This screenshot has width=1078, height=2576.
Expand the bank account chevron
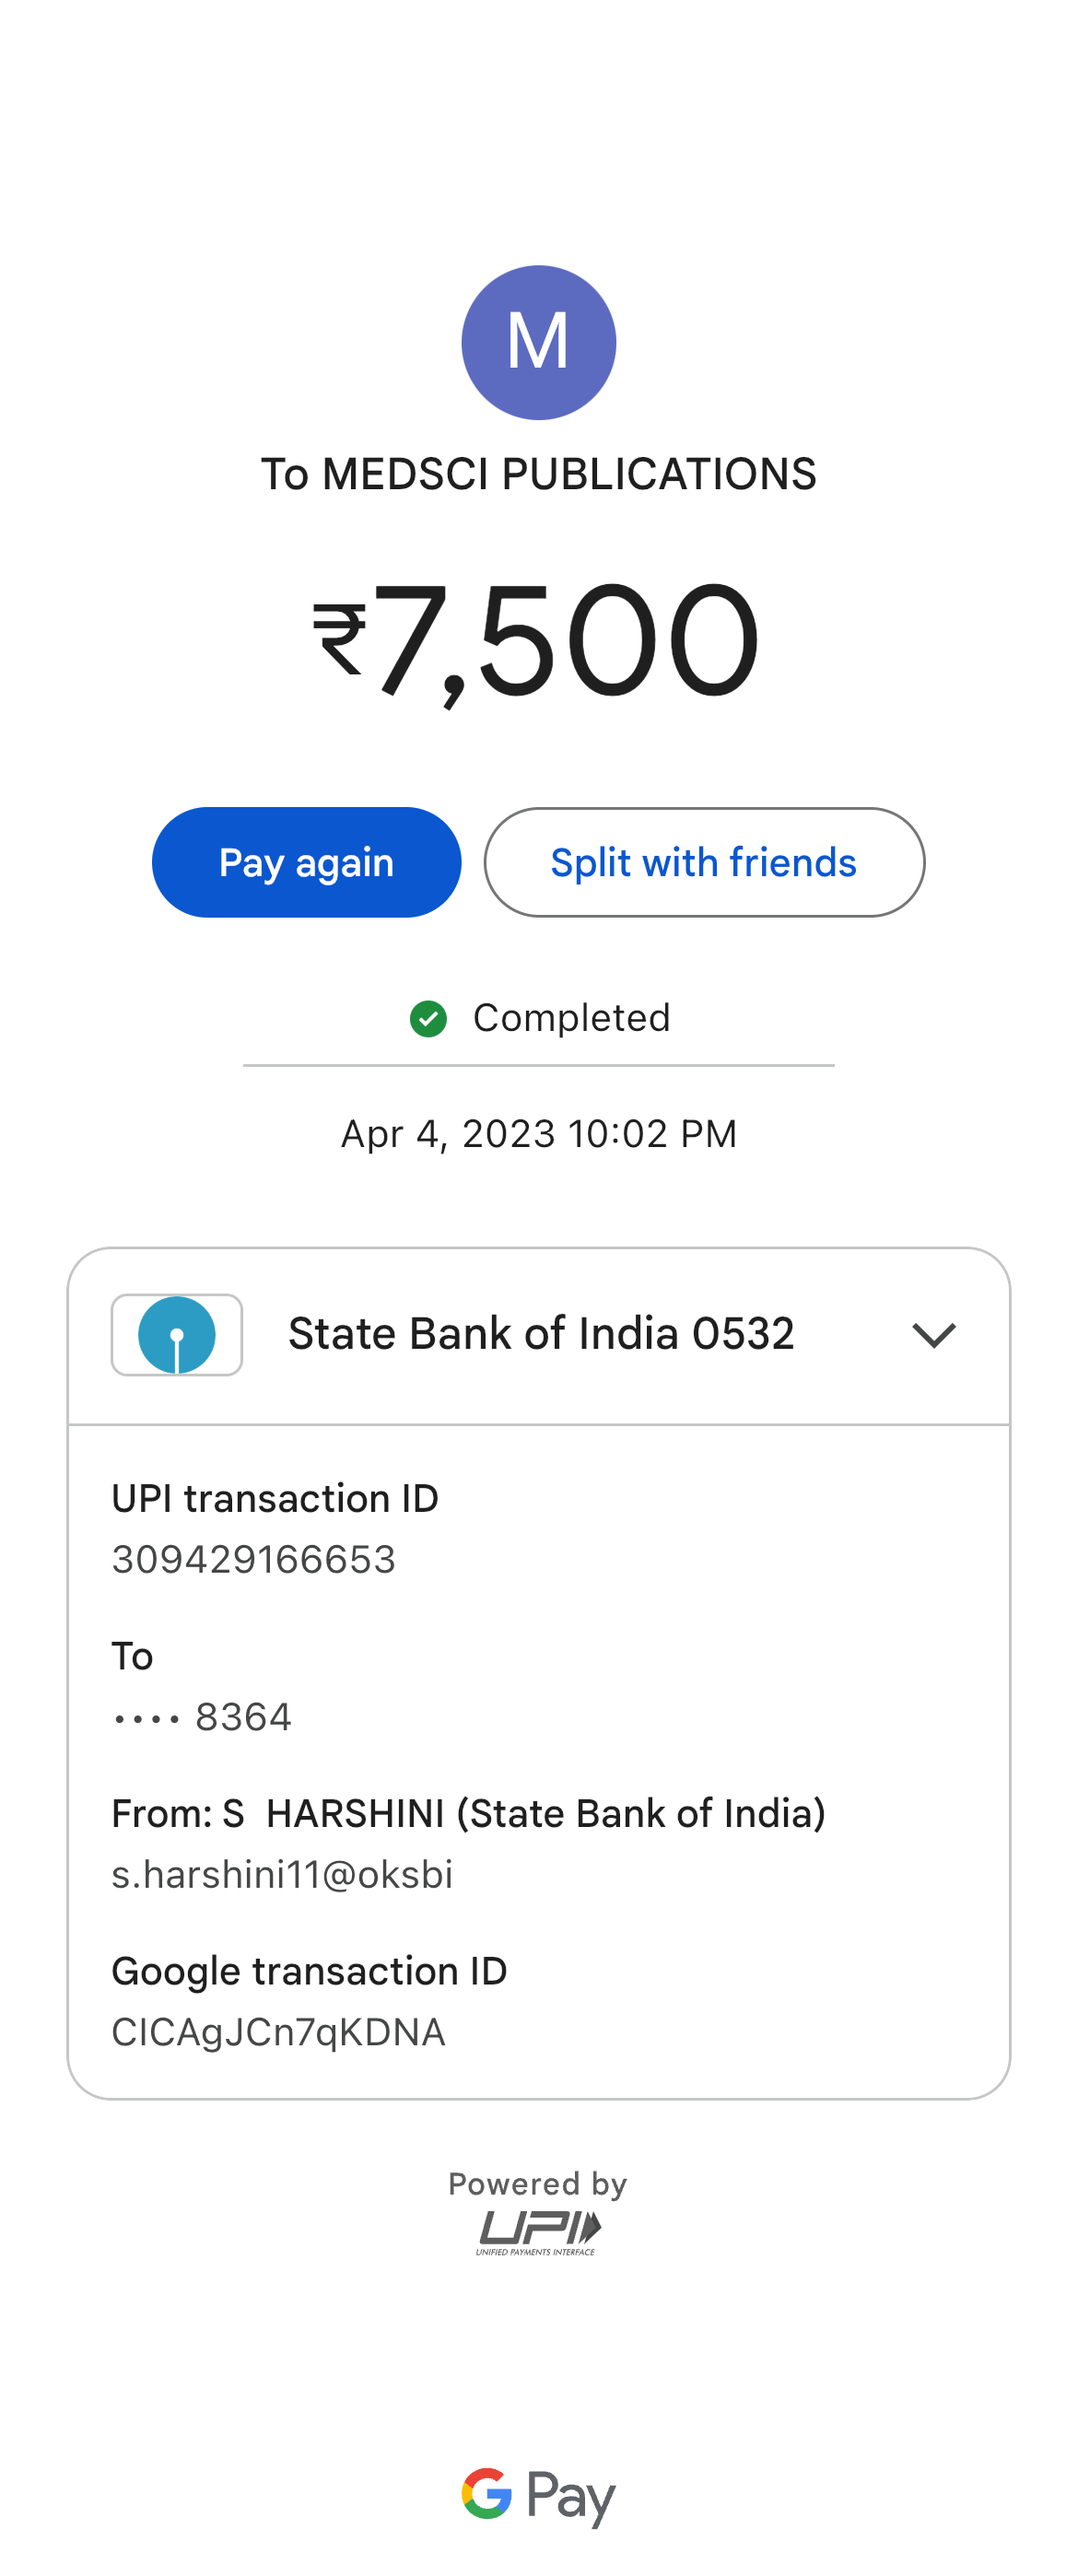[934, 1335]
